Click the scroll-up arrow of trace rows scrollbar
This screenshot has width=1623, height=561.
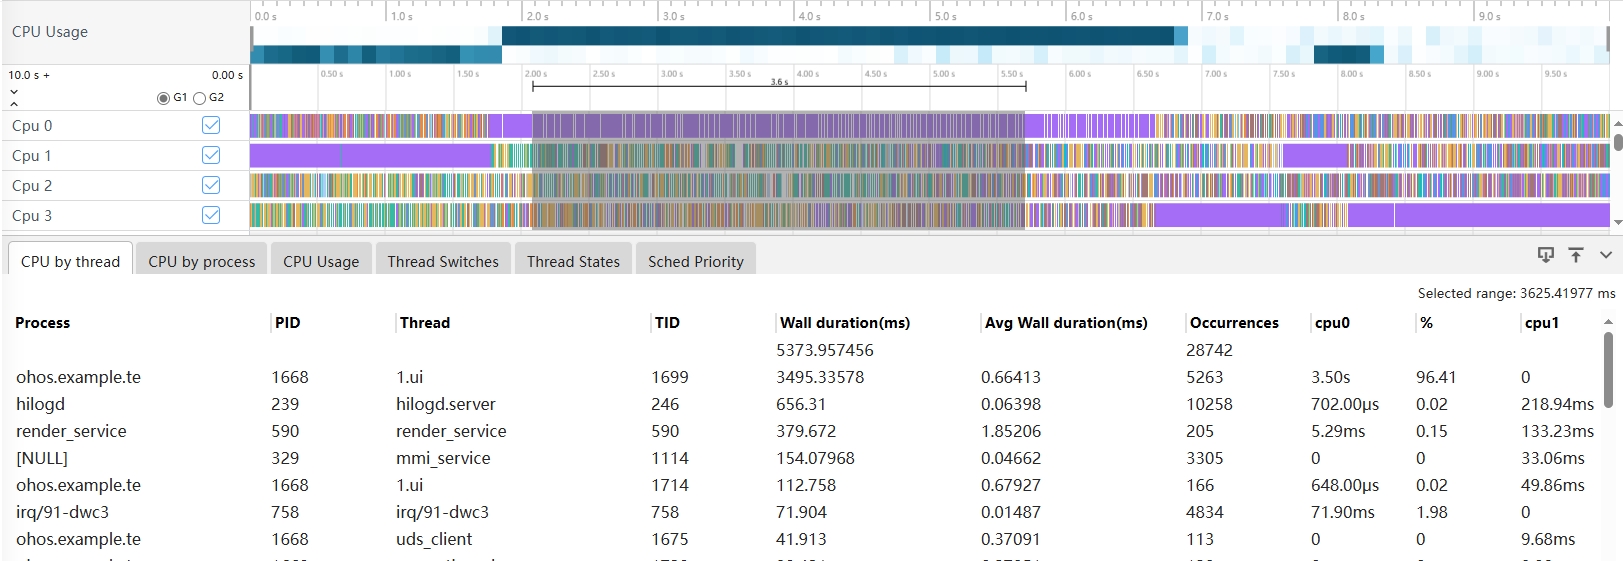coord(1617,123)
